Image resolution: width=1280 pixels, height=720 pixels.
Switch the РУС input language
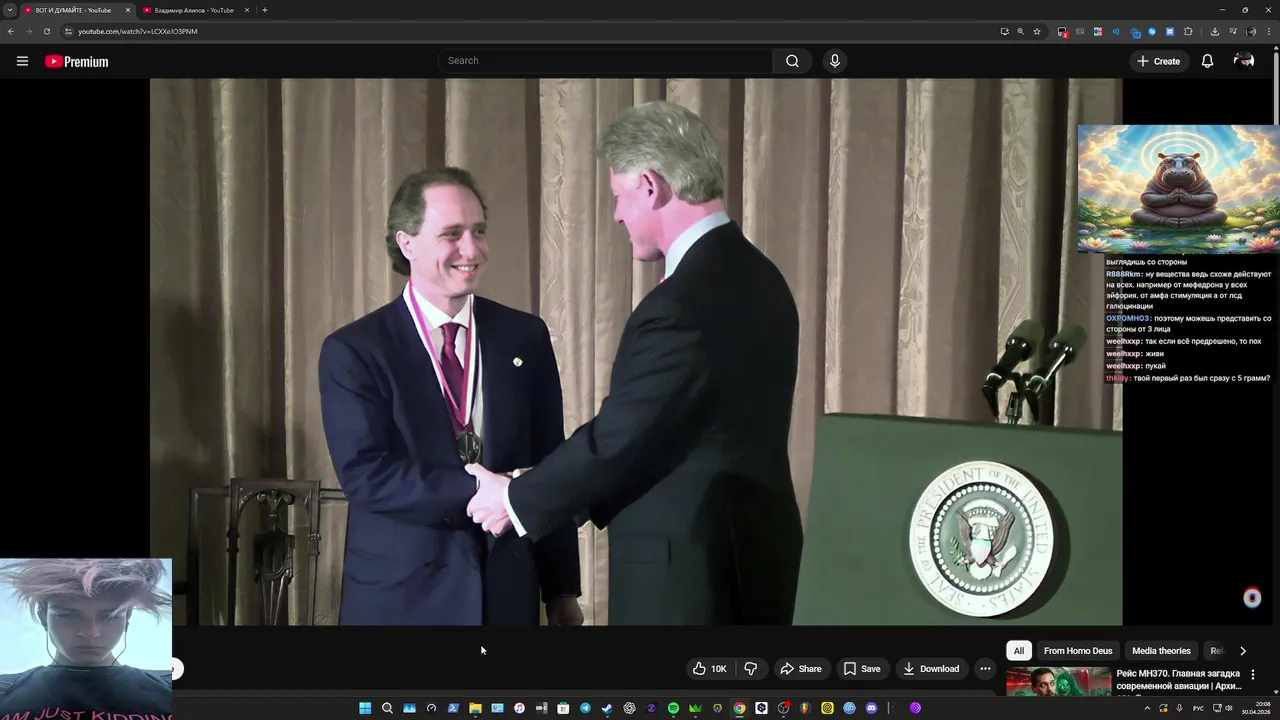click(1198, 708)
